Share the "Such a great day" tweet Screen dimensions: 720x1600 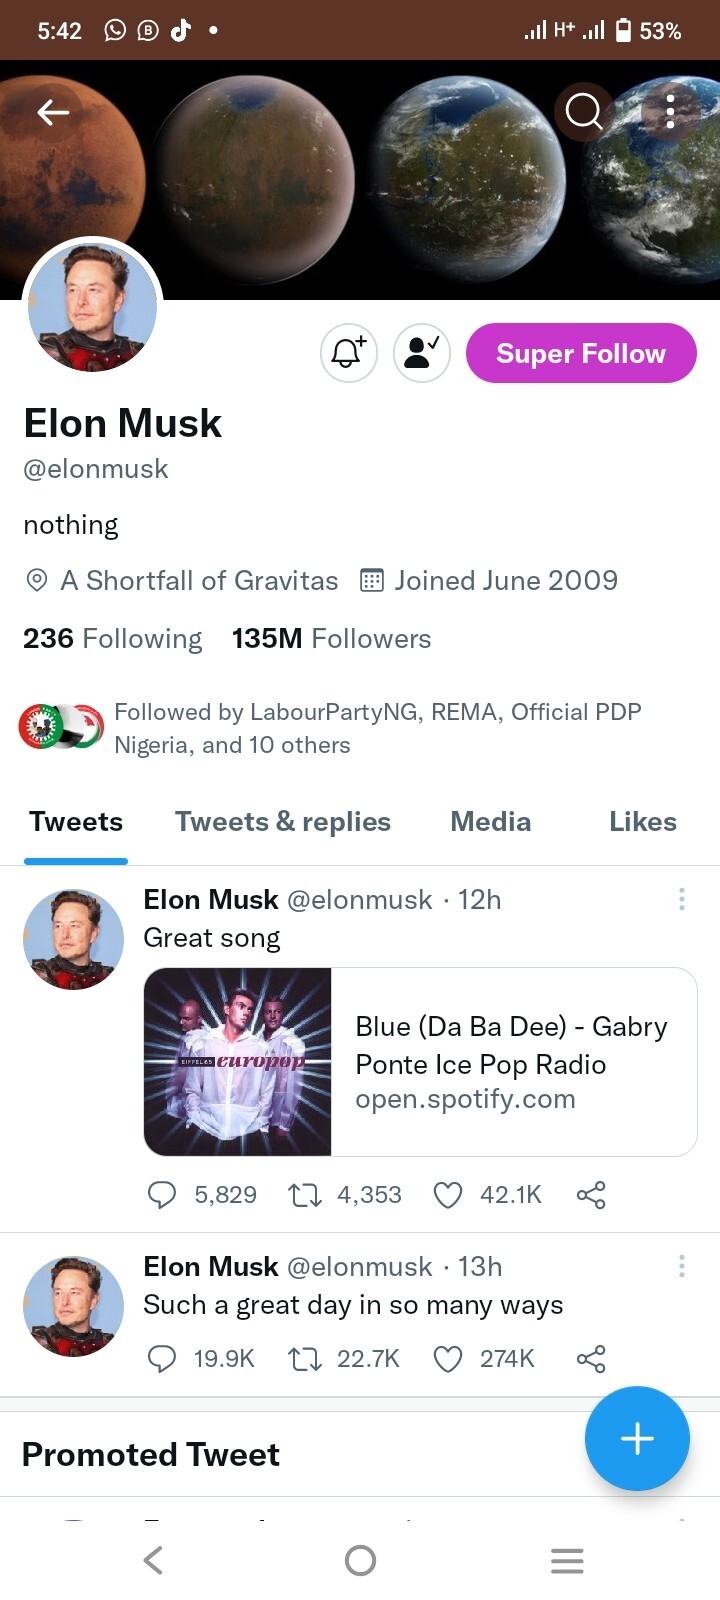(x=591, y=1358)
